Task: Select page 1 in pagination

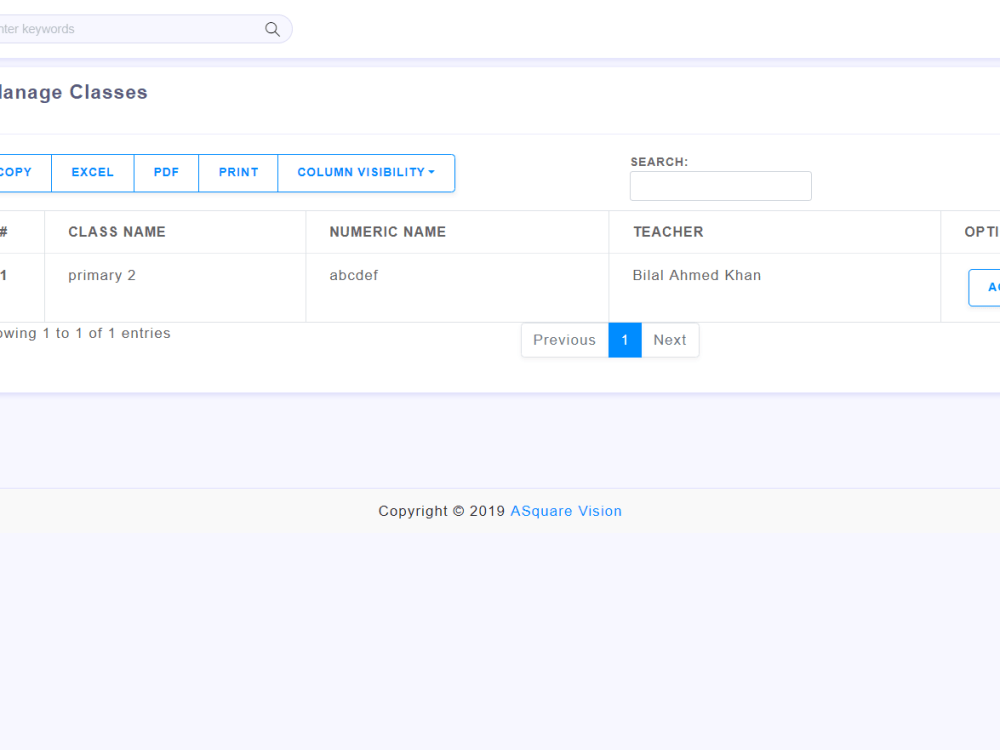Action: coord(625,340)
